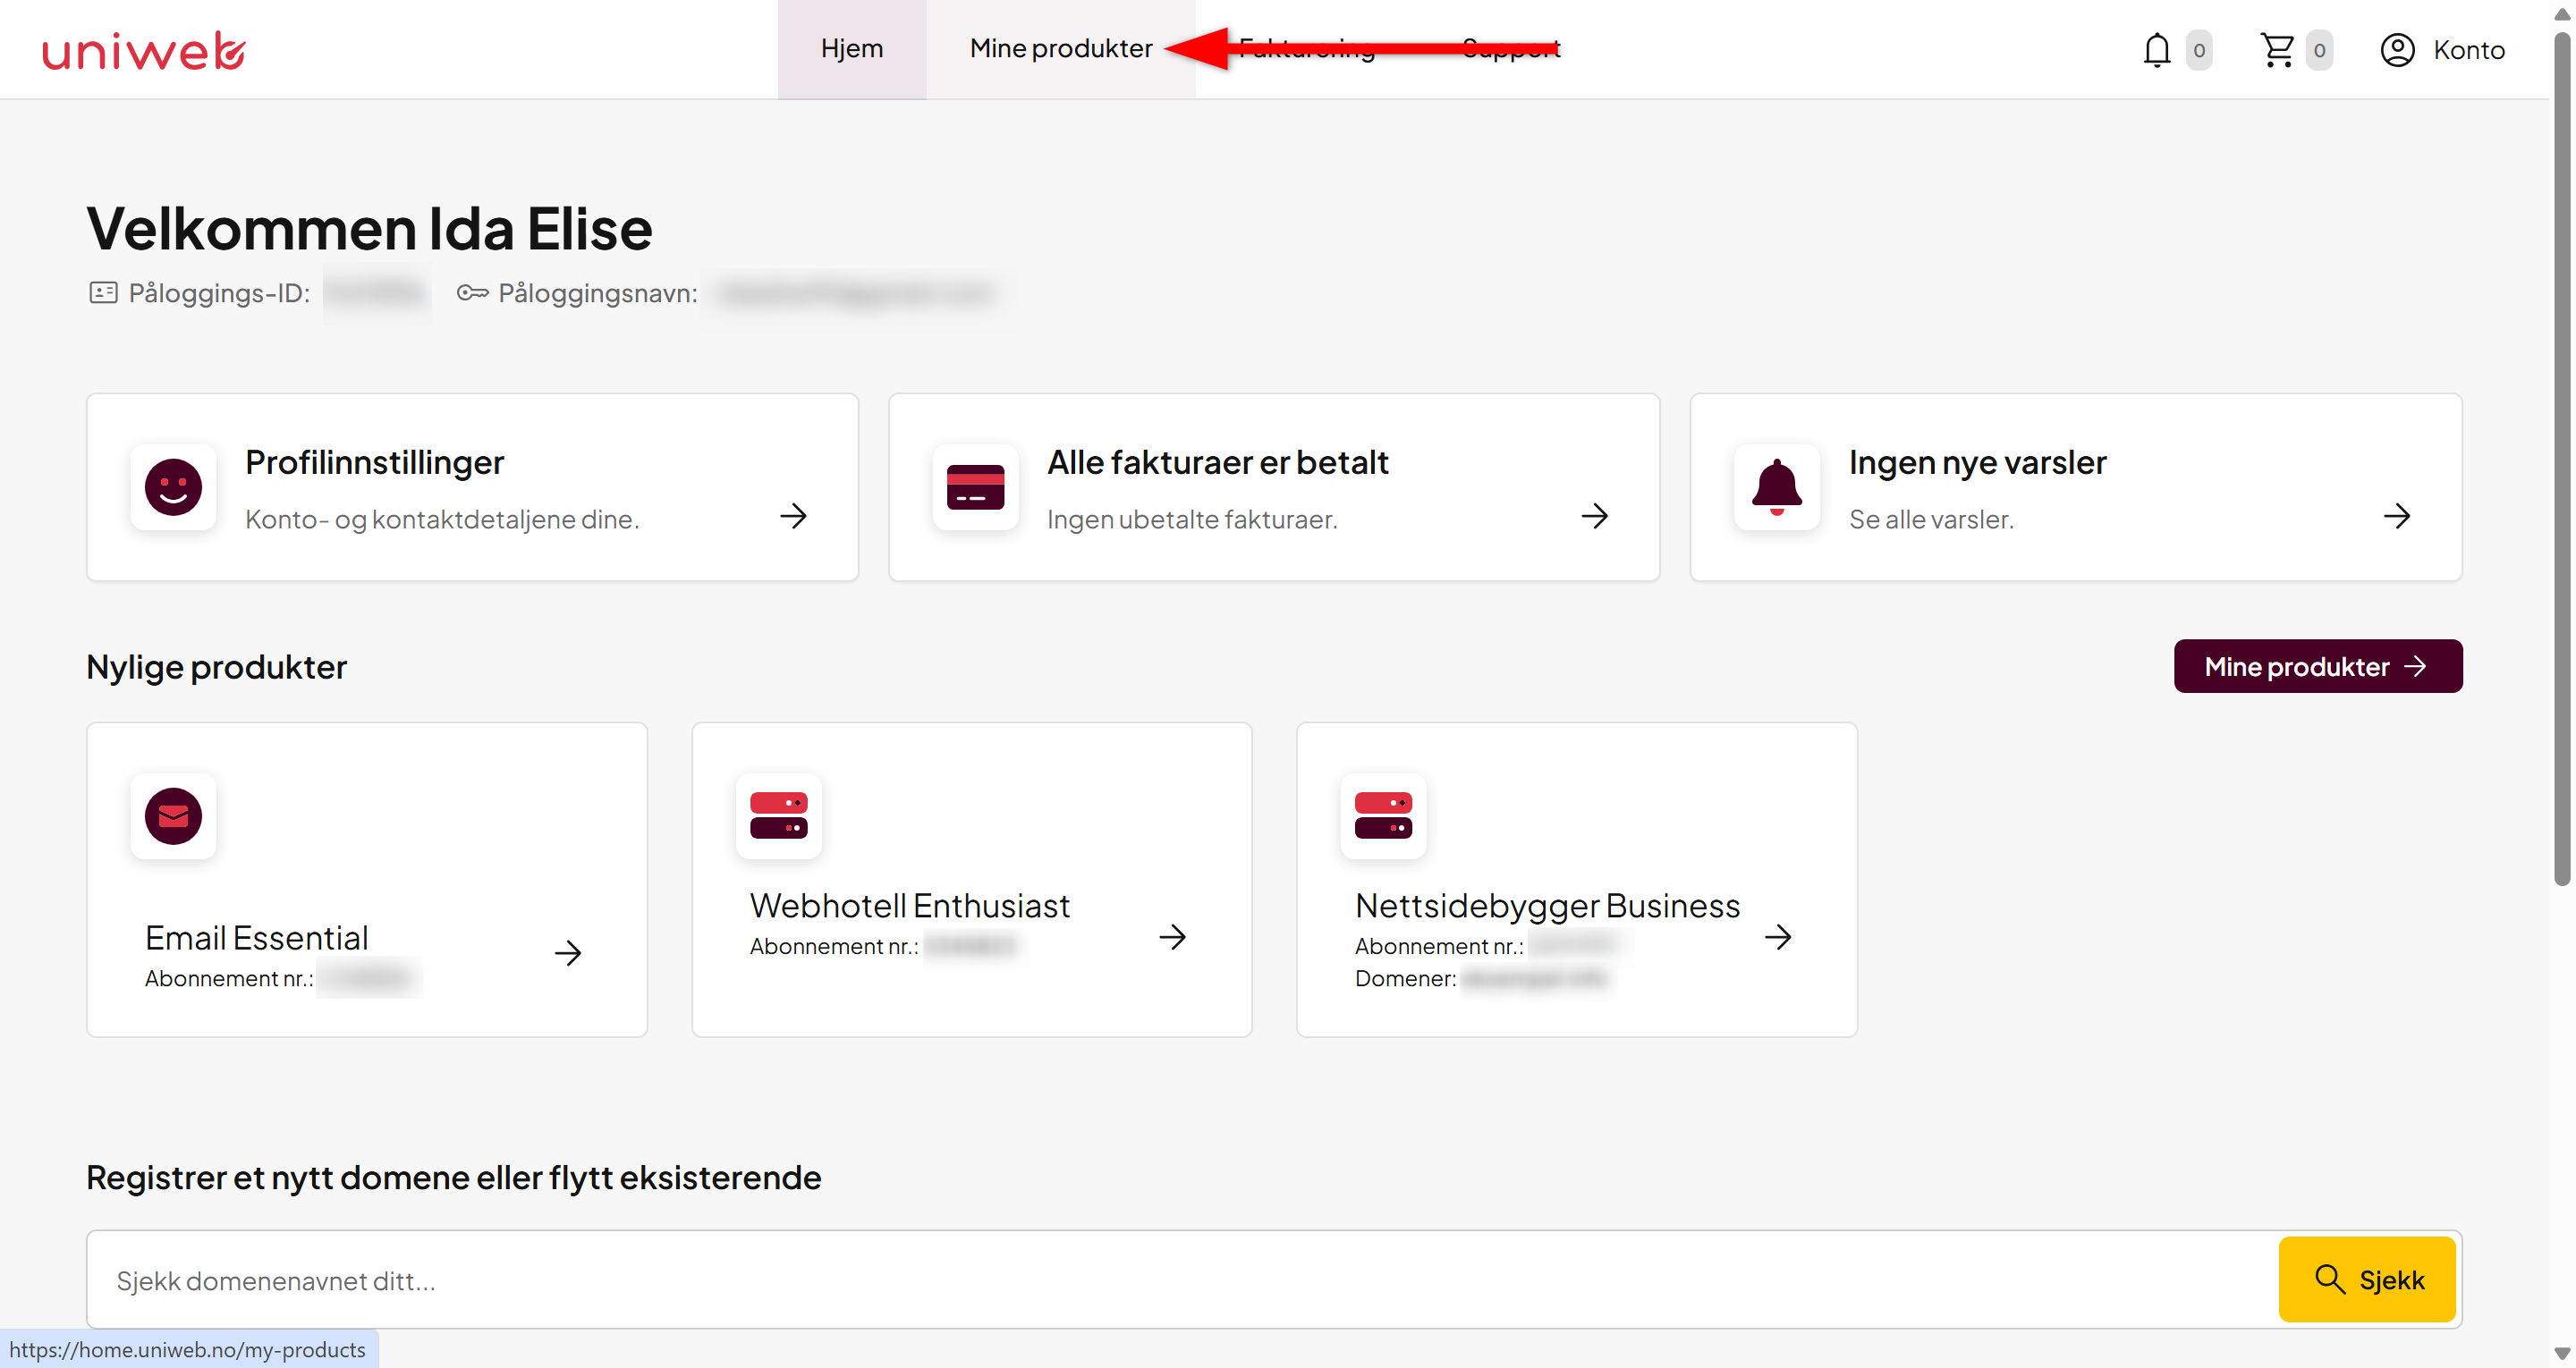Click the dark Mine produkter button
The image size is (2576, 1368).
click(x=2317, y=666)
